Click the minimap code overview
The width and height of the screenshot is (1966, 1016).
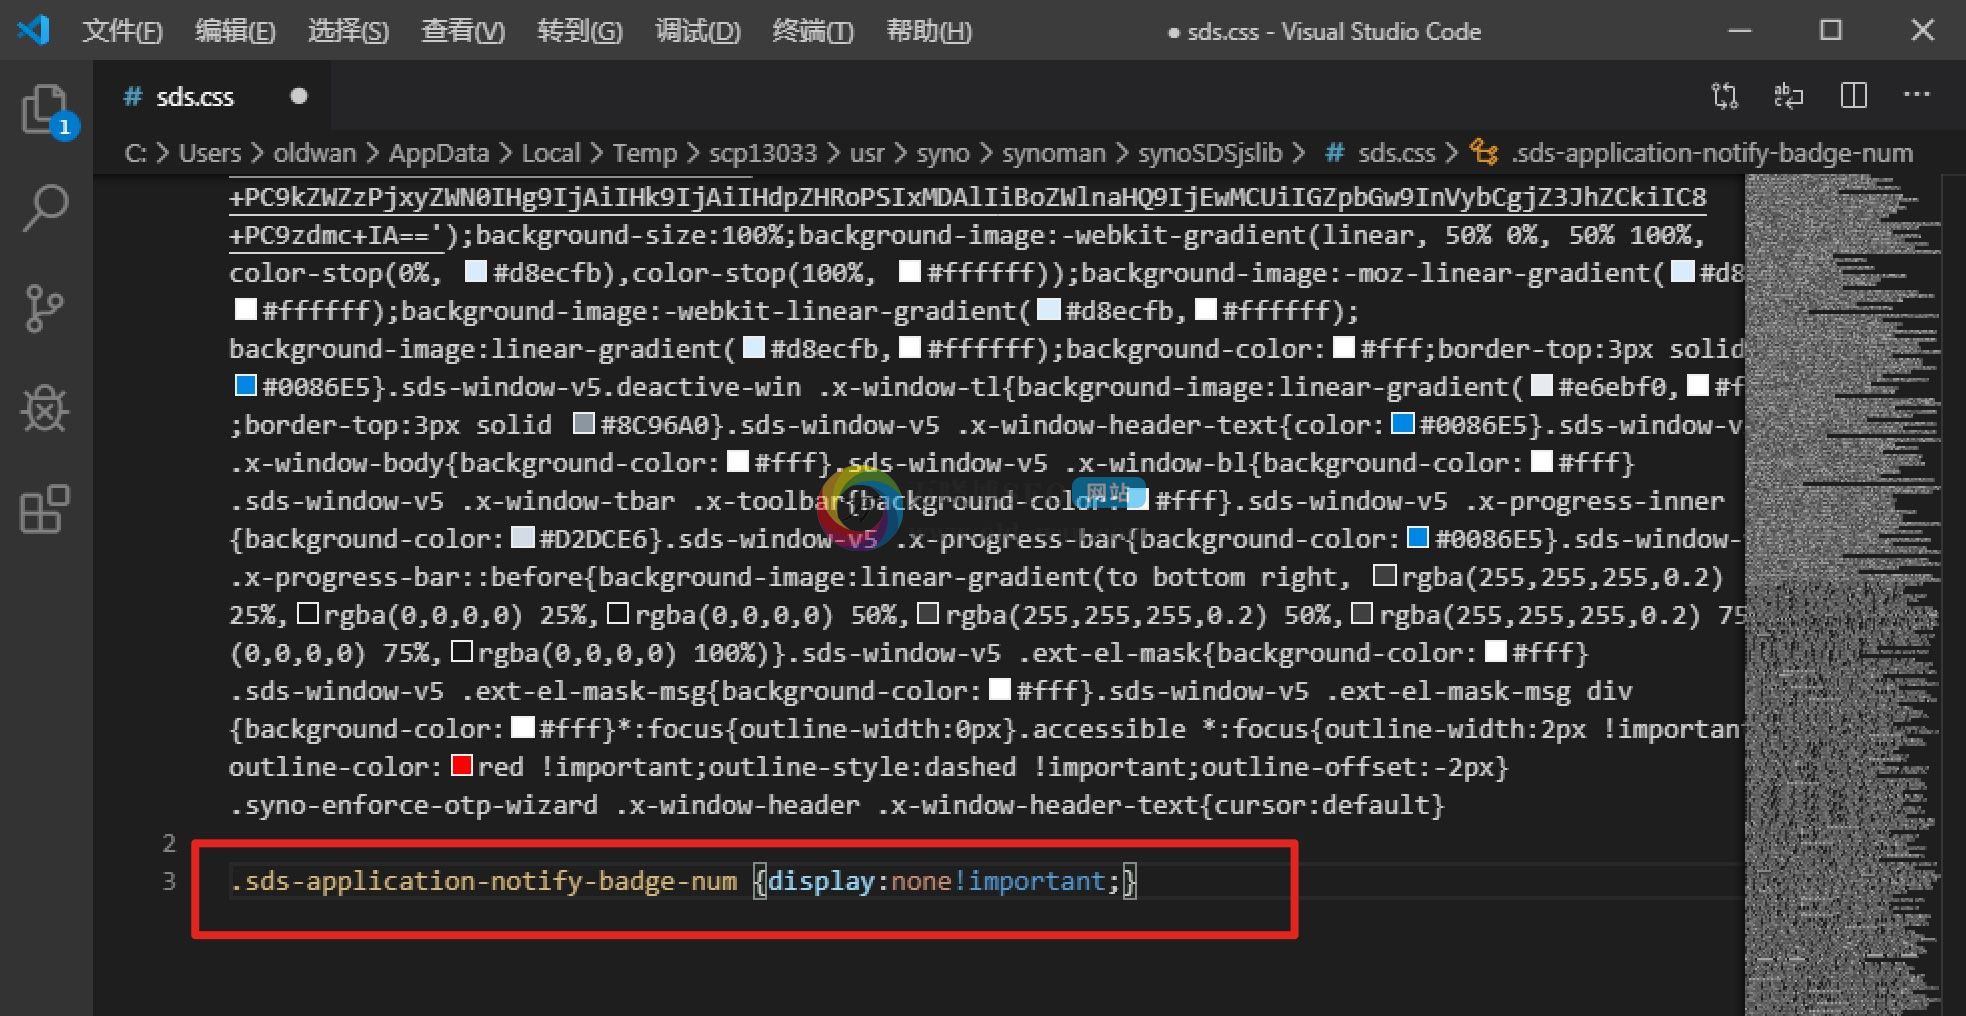point(1842,594)
